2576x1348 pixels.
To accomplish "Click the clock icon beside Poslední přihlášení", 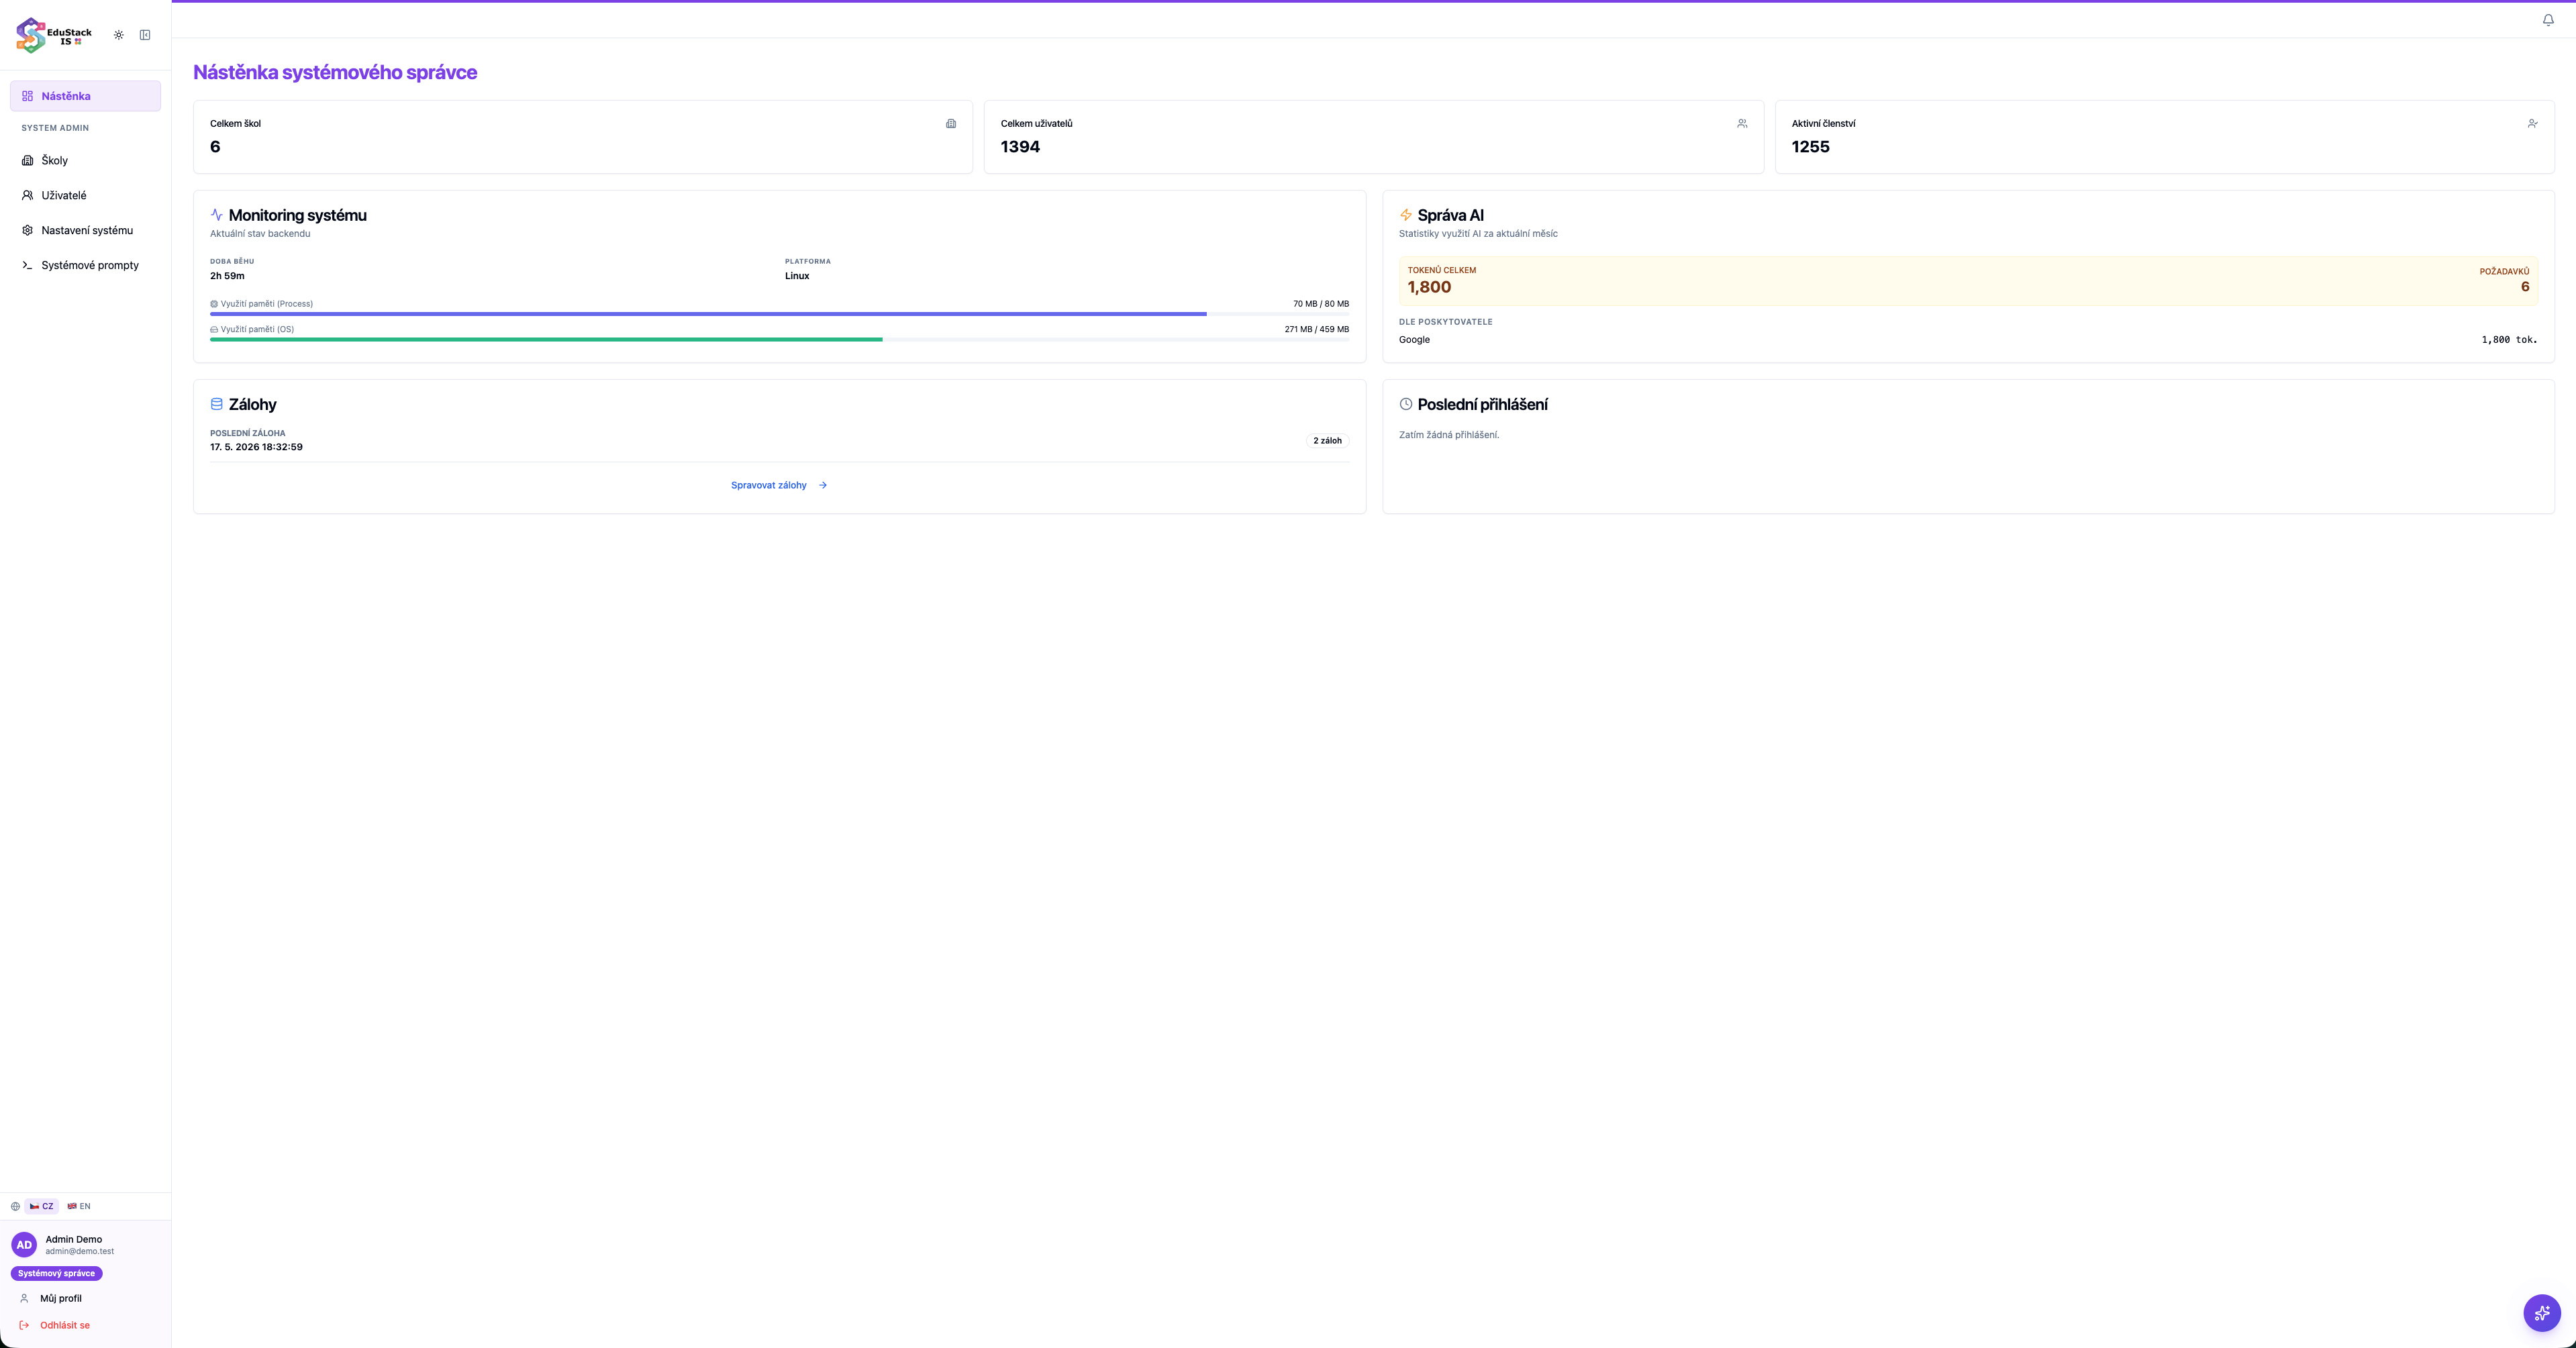I will [x=1405, y=404].
